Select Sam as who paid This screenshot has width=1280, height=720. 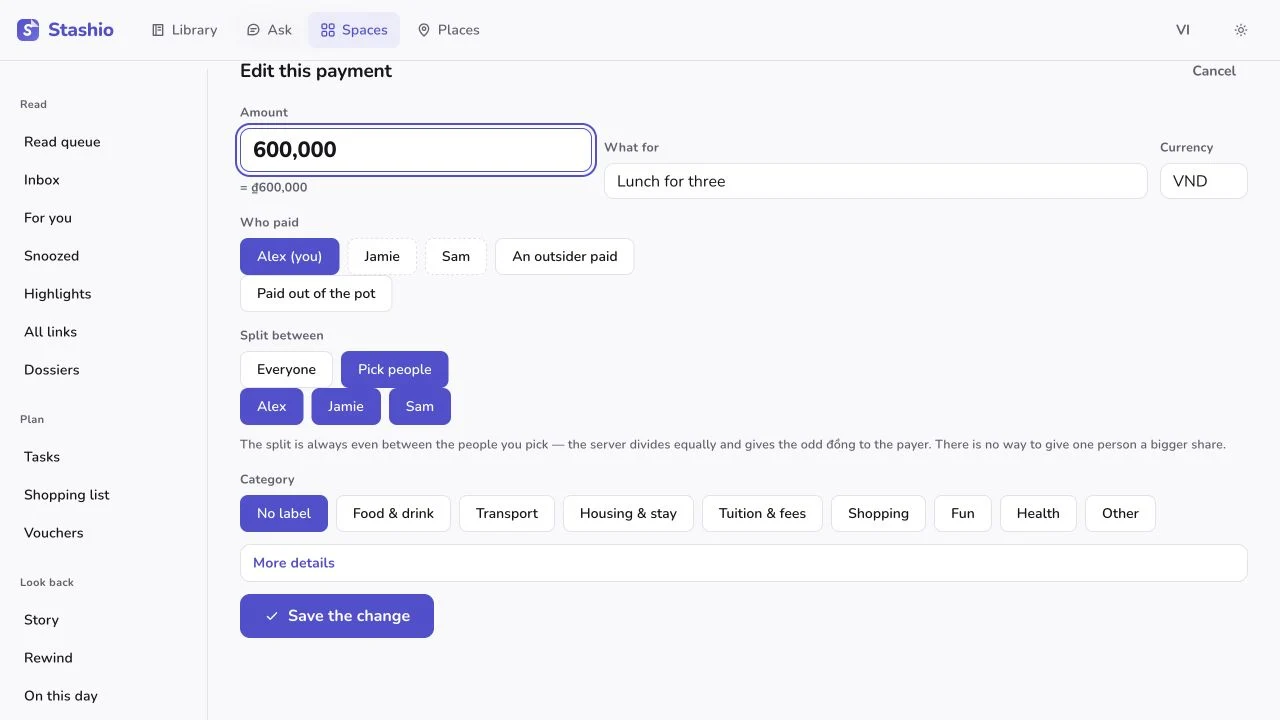456,257
